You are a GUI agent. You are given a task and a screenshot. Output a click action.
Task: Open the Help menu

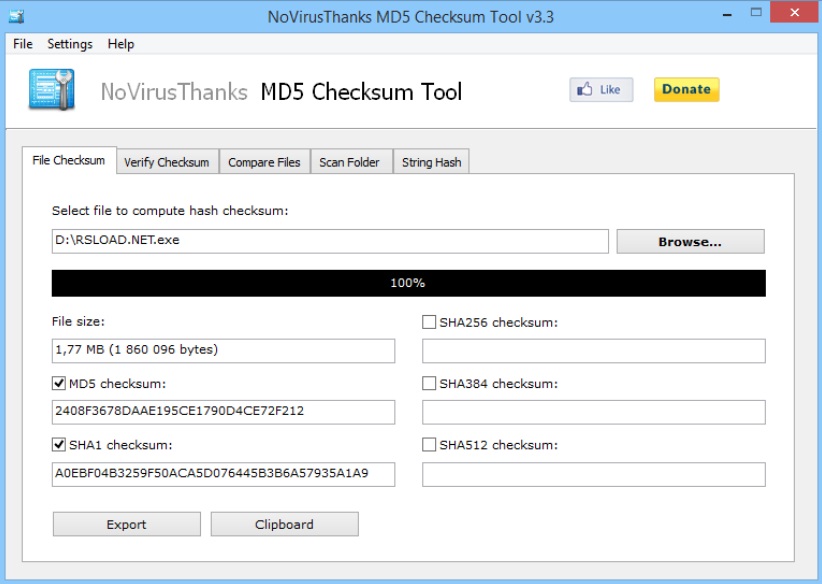(121, 44)
